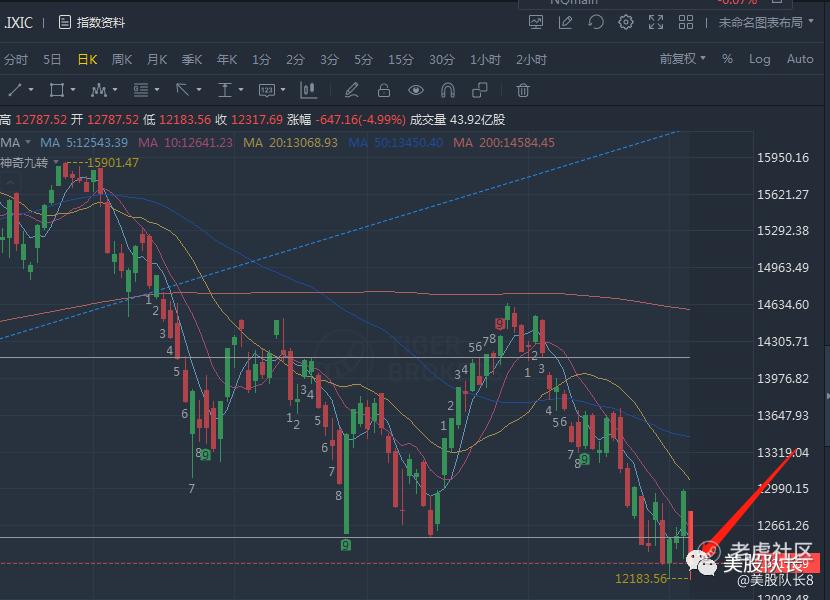Select the pencil freehand drawing tool
This screenshot has width=830, height=600.
tap(351, 90)
